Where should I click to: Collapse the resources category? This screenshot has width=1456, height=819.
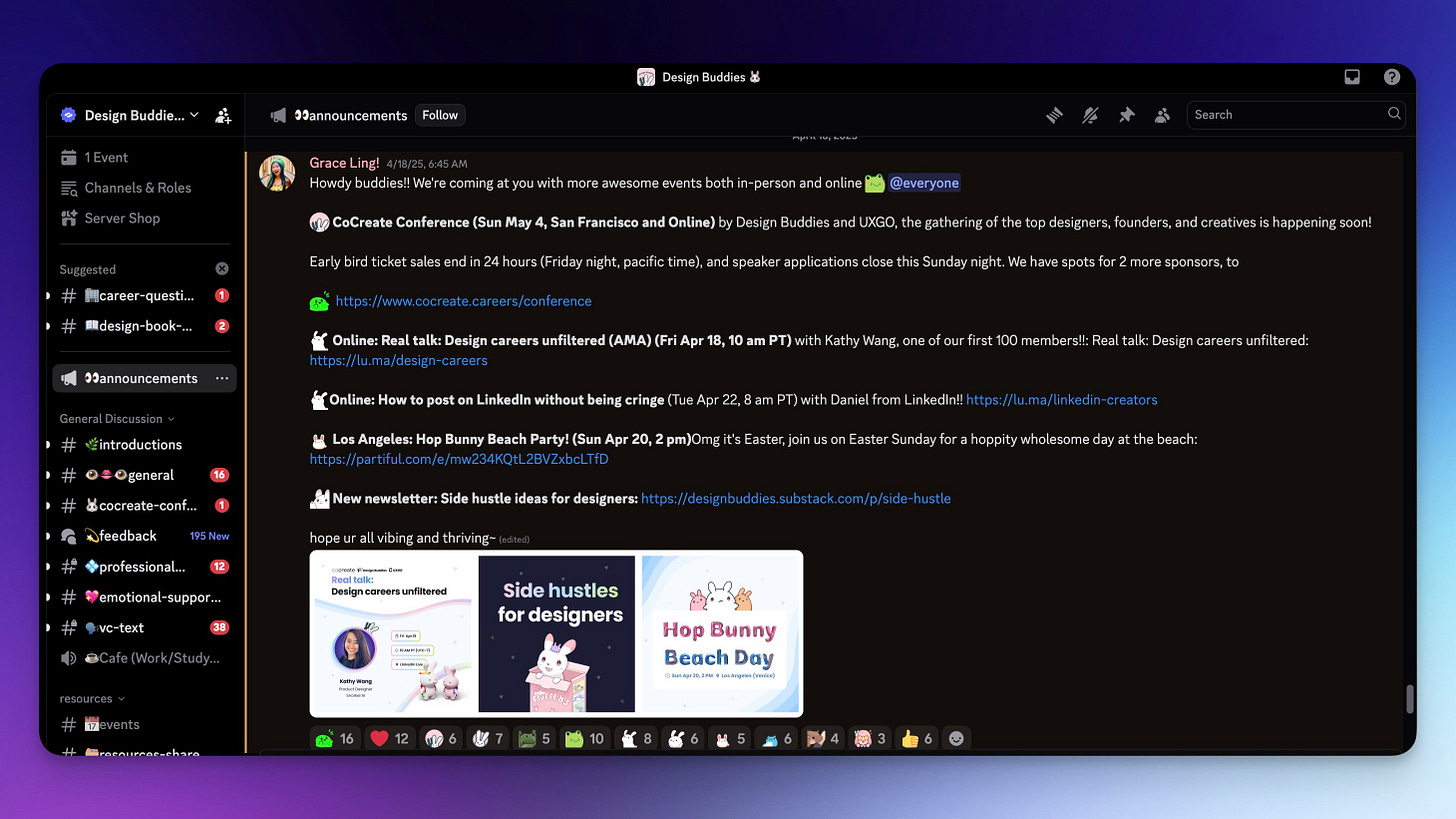tap(92, 699)
